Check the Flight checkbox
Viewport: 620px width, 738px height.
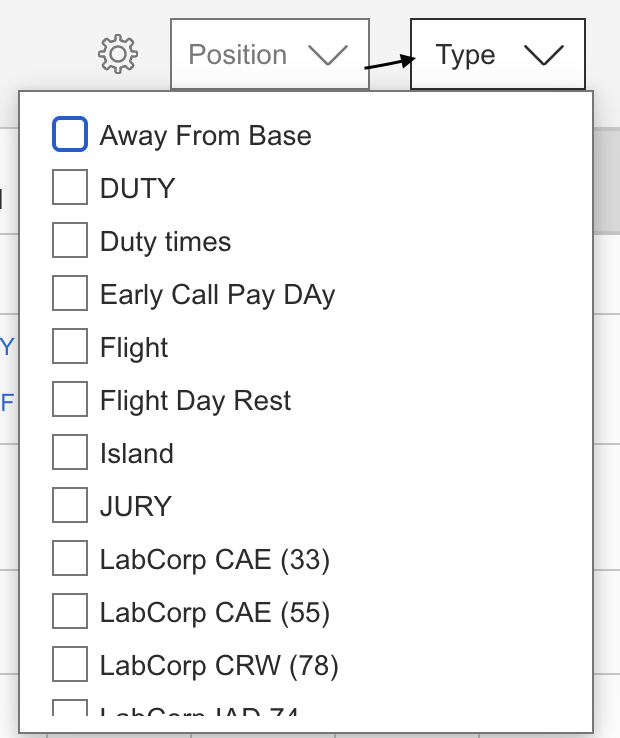[x=70, y=347]
